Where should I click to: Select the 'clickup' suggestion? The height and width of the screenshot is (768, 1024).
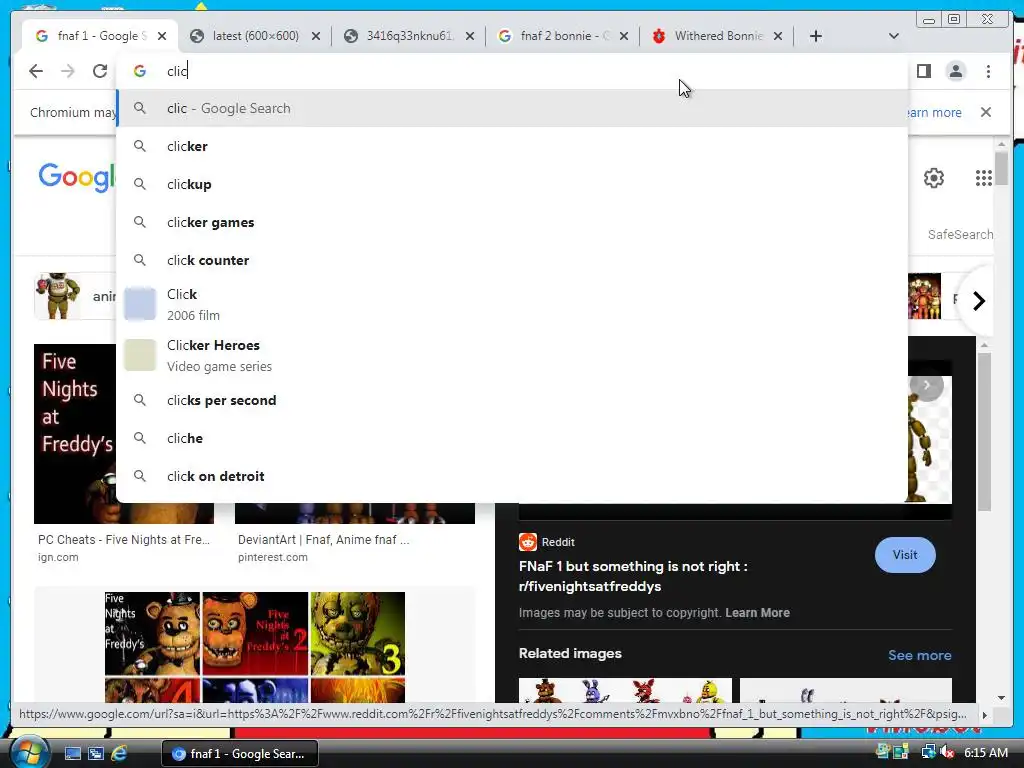(512, 184)
